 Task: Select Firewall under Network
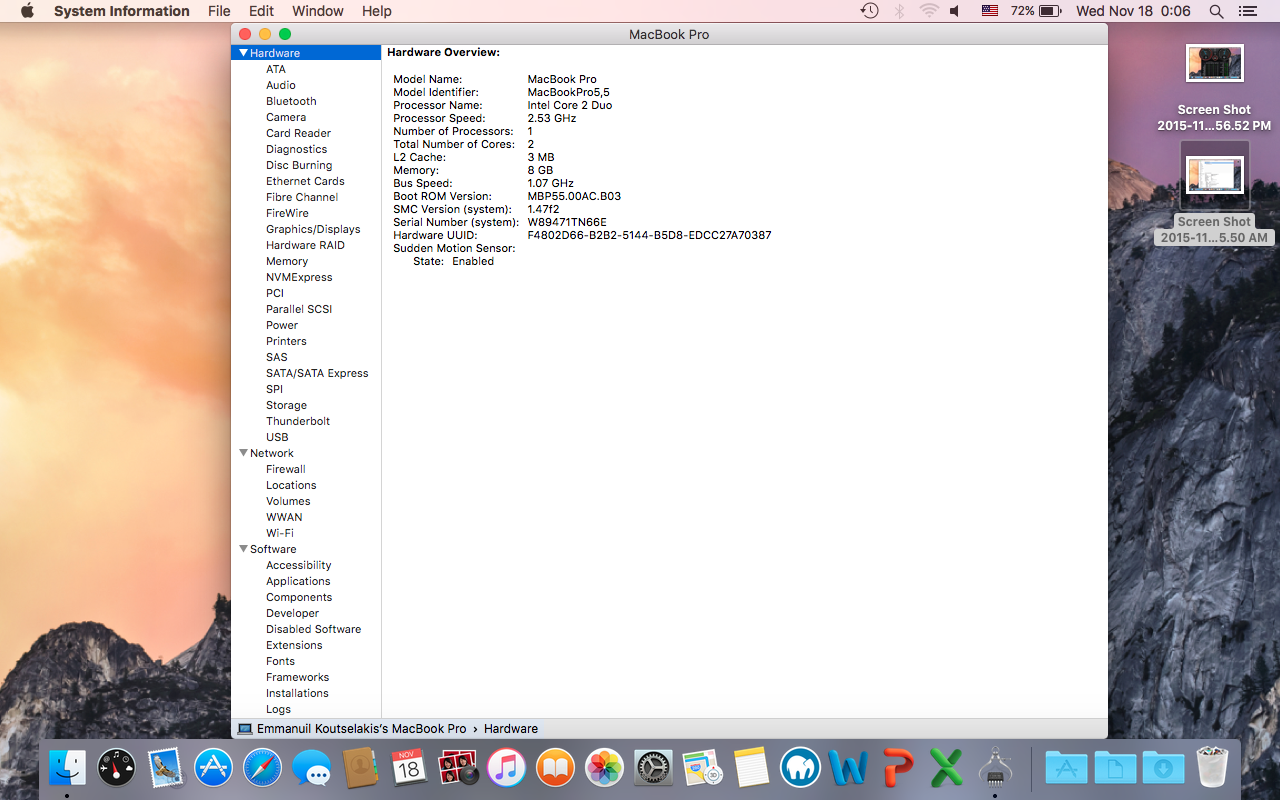click(x=286, y=469)
